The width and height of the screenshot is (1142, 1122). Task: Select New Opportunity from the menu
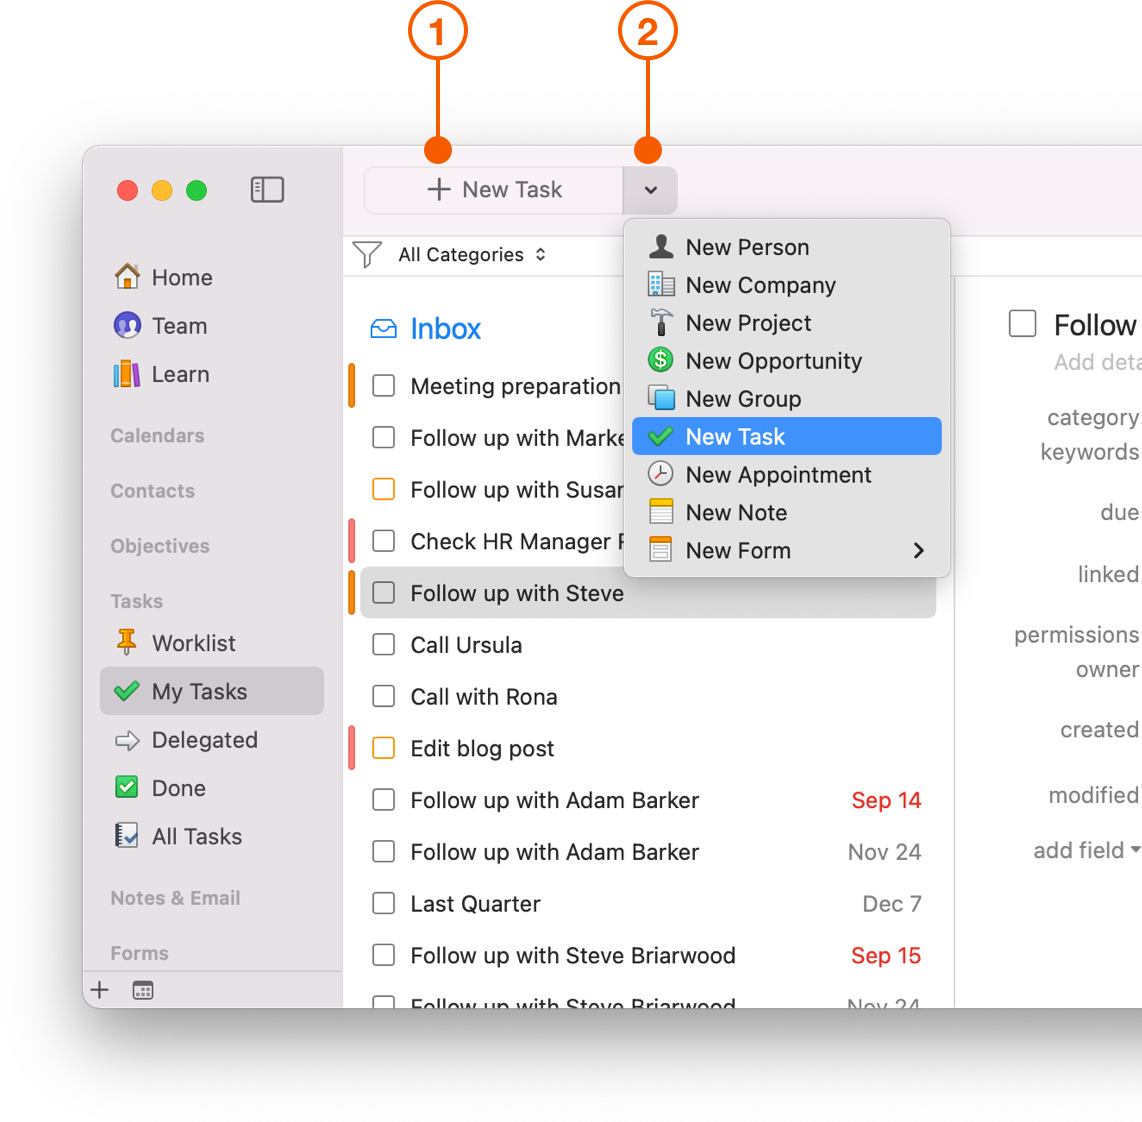point(774,361)
